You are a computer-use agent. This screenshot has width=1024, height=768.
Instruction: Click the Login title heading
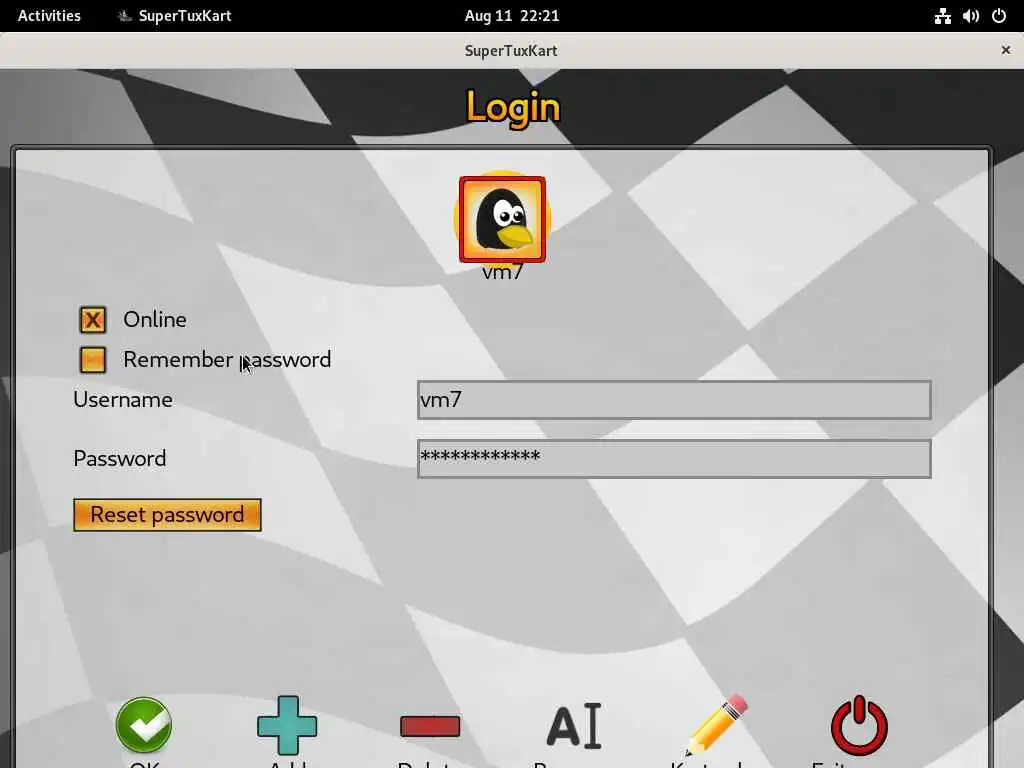click(x=513, y=108)
